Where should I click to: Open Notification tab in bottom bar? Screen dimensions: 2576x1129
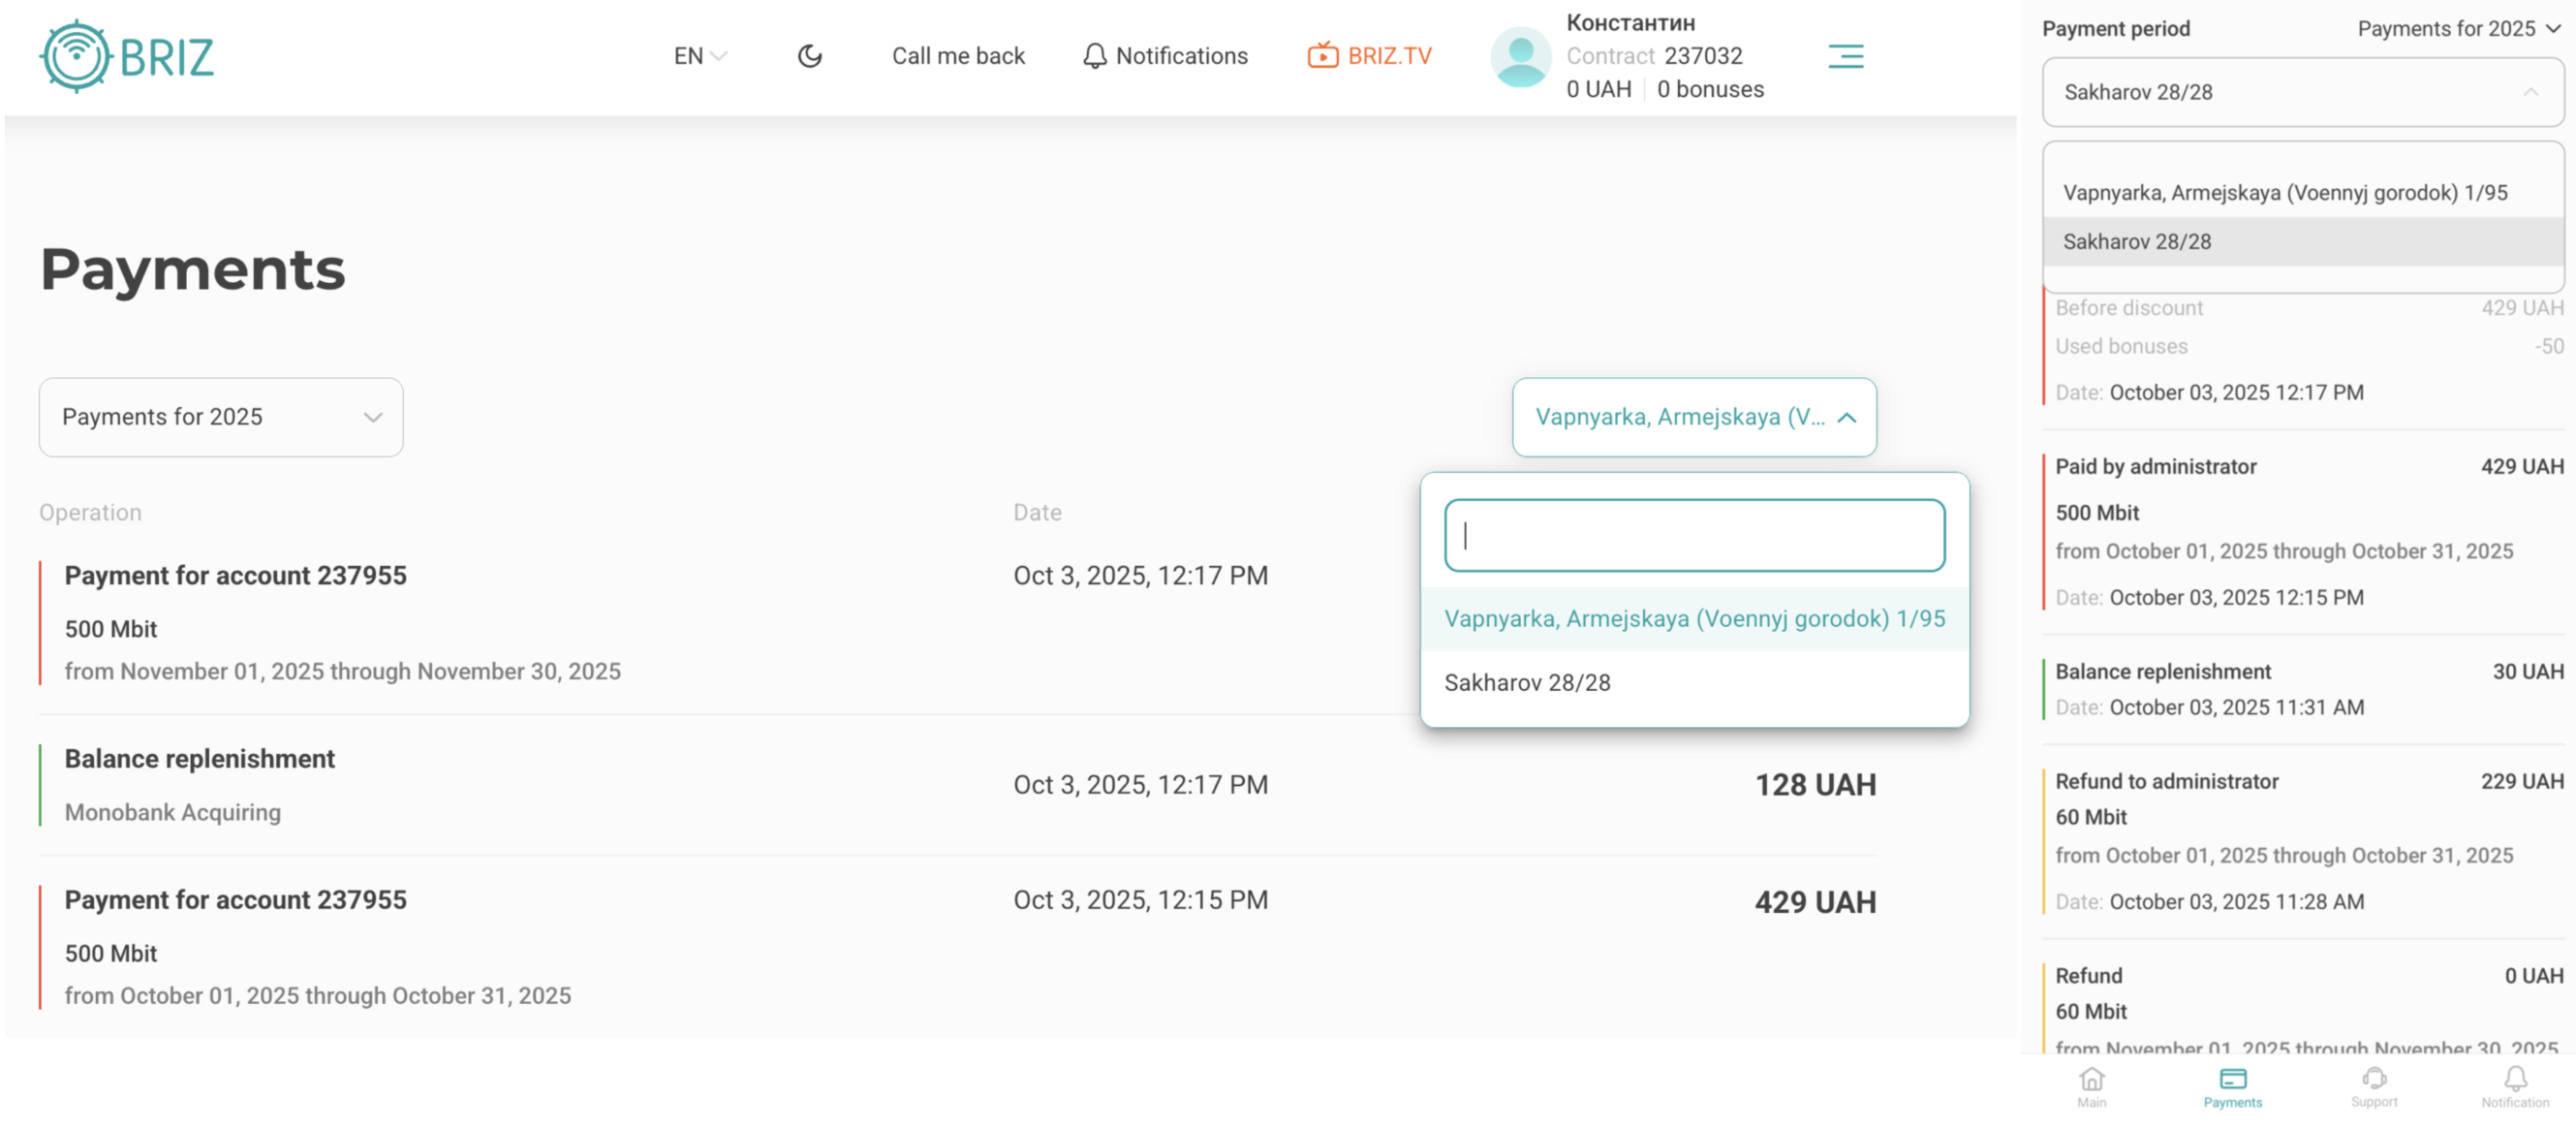click(2514, 1085)
